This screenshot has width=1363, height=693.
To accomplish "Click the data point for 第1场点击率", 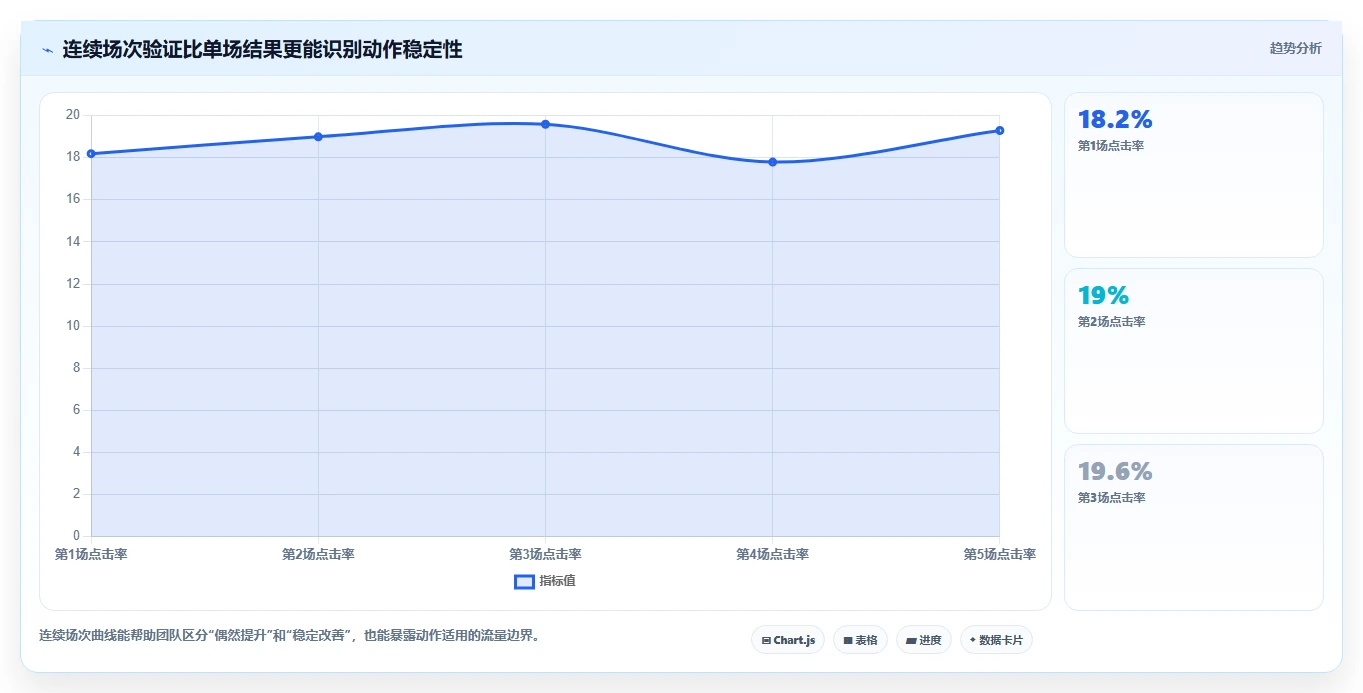I will pyautogui.click(x=91, y=153).
